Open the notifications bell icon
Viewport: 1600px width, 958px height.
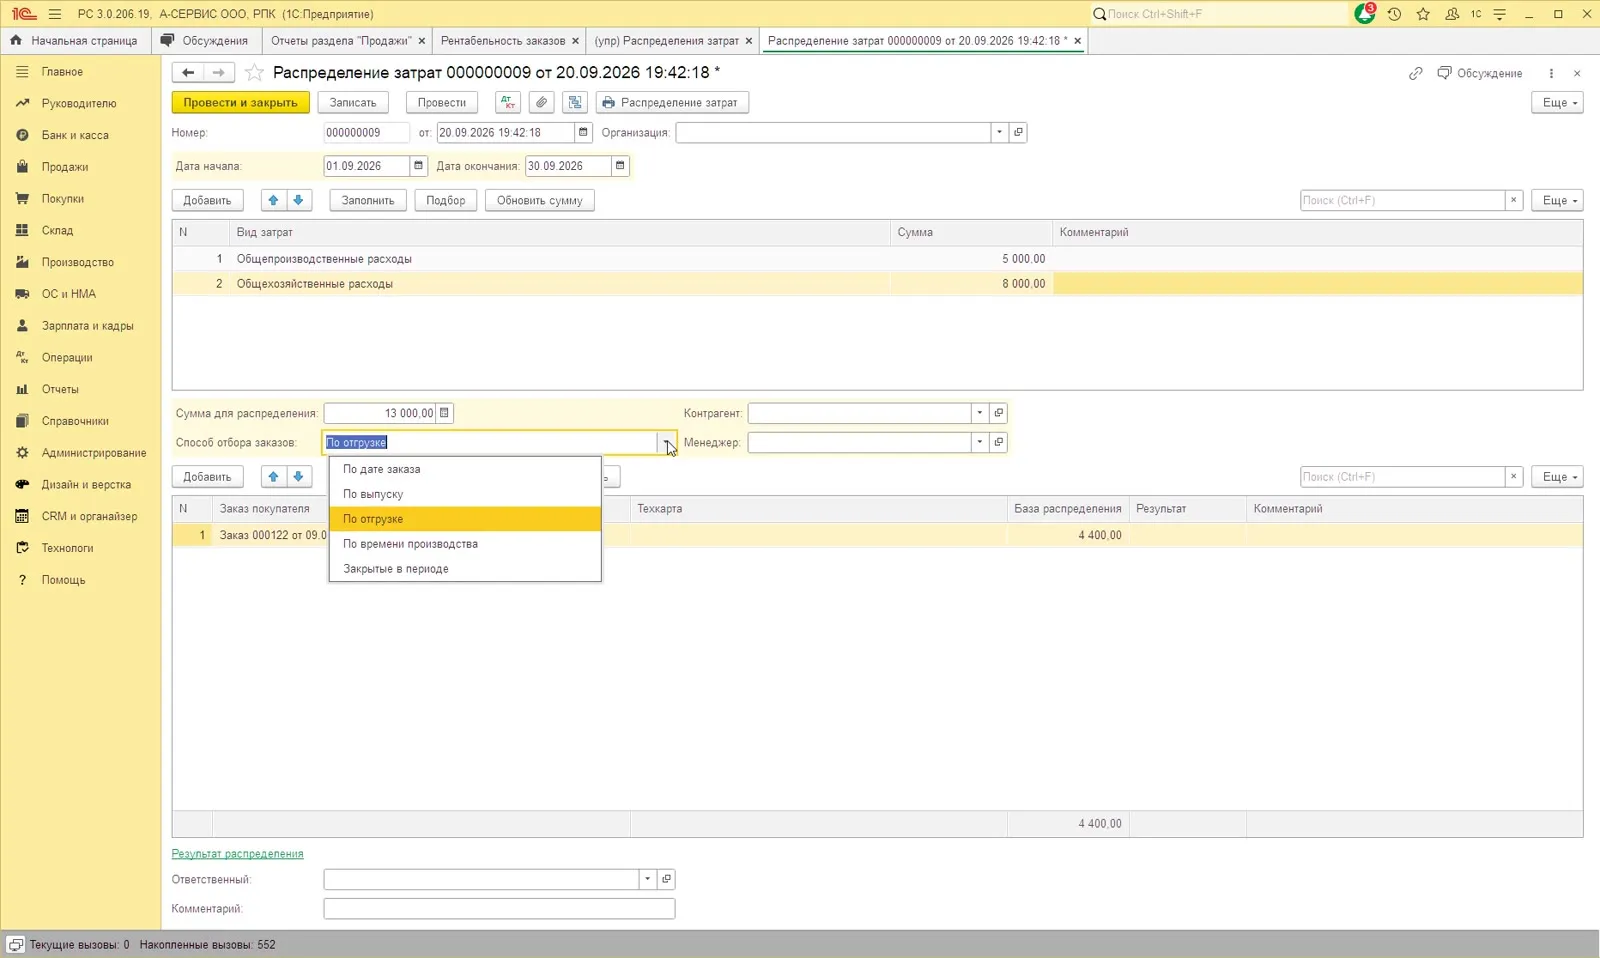click(x=1364, y=14)
